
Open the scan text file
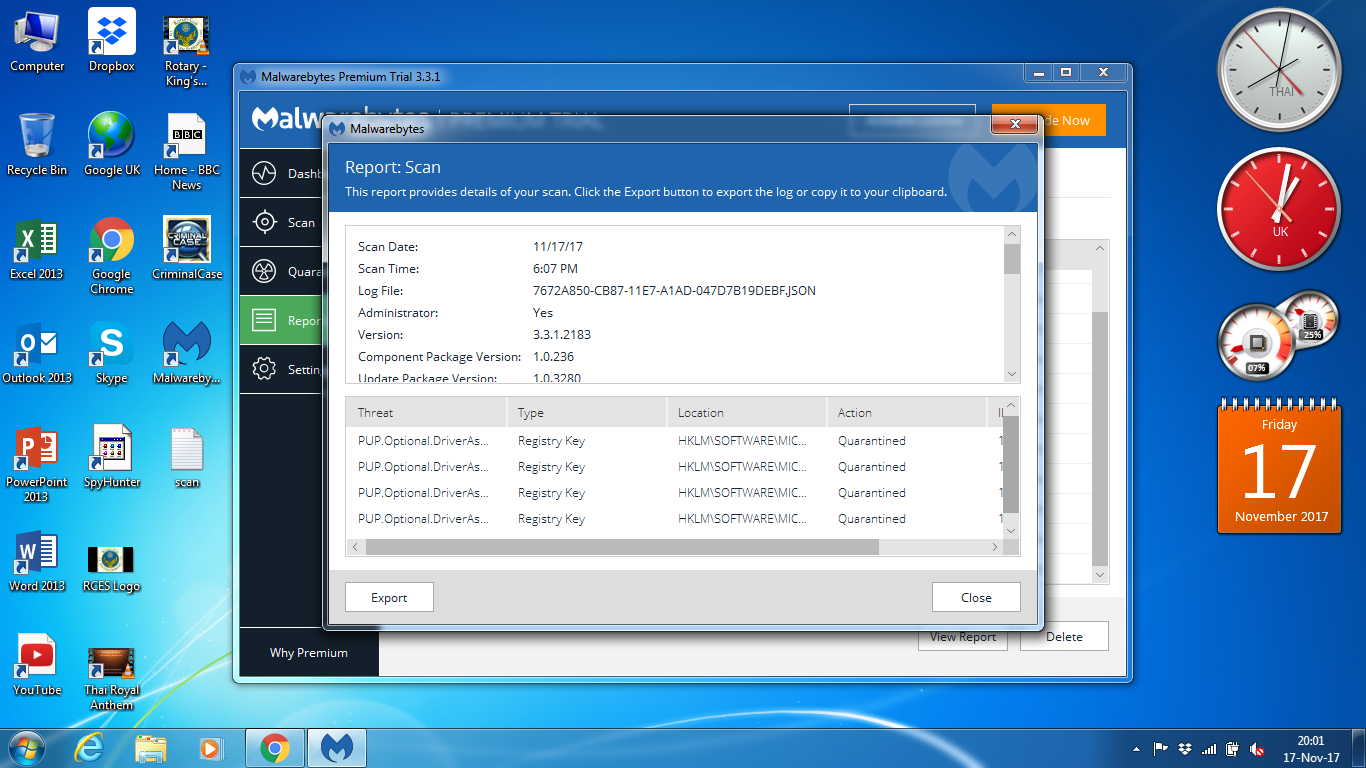tap(186, 456)
